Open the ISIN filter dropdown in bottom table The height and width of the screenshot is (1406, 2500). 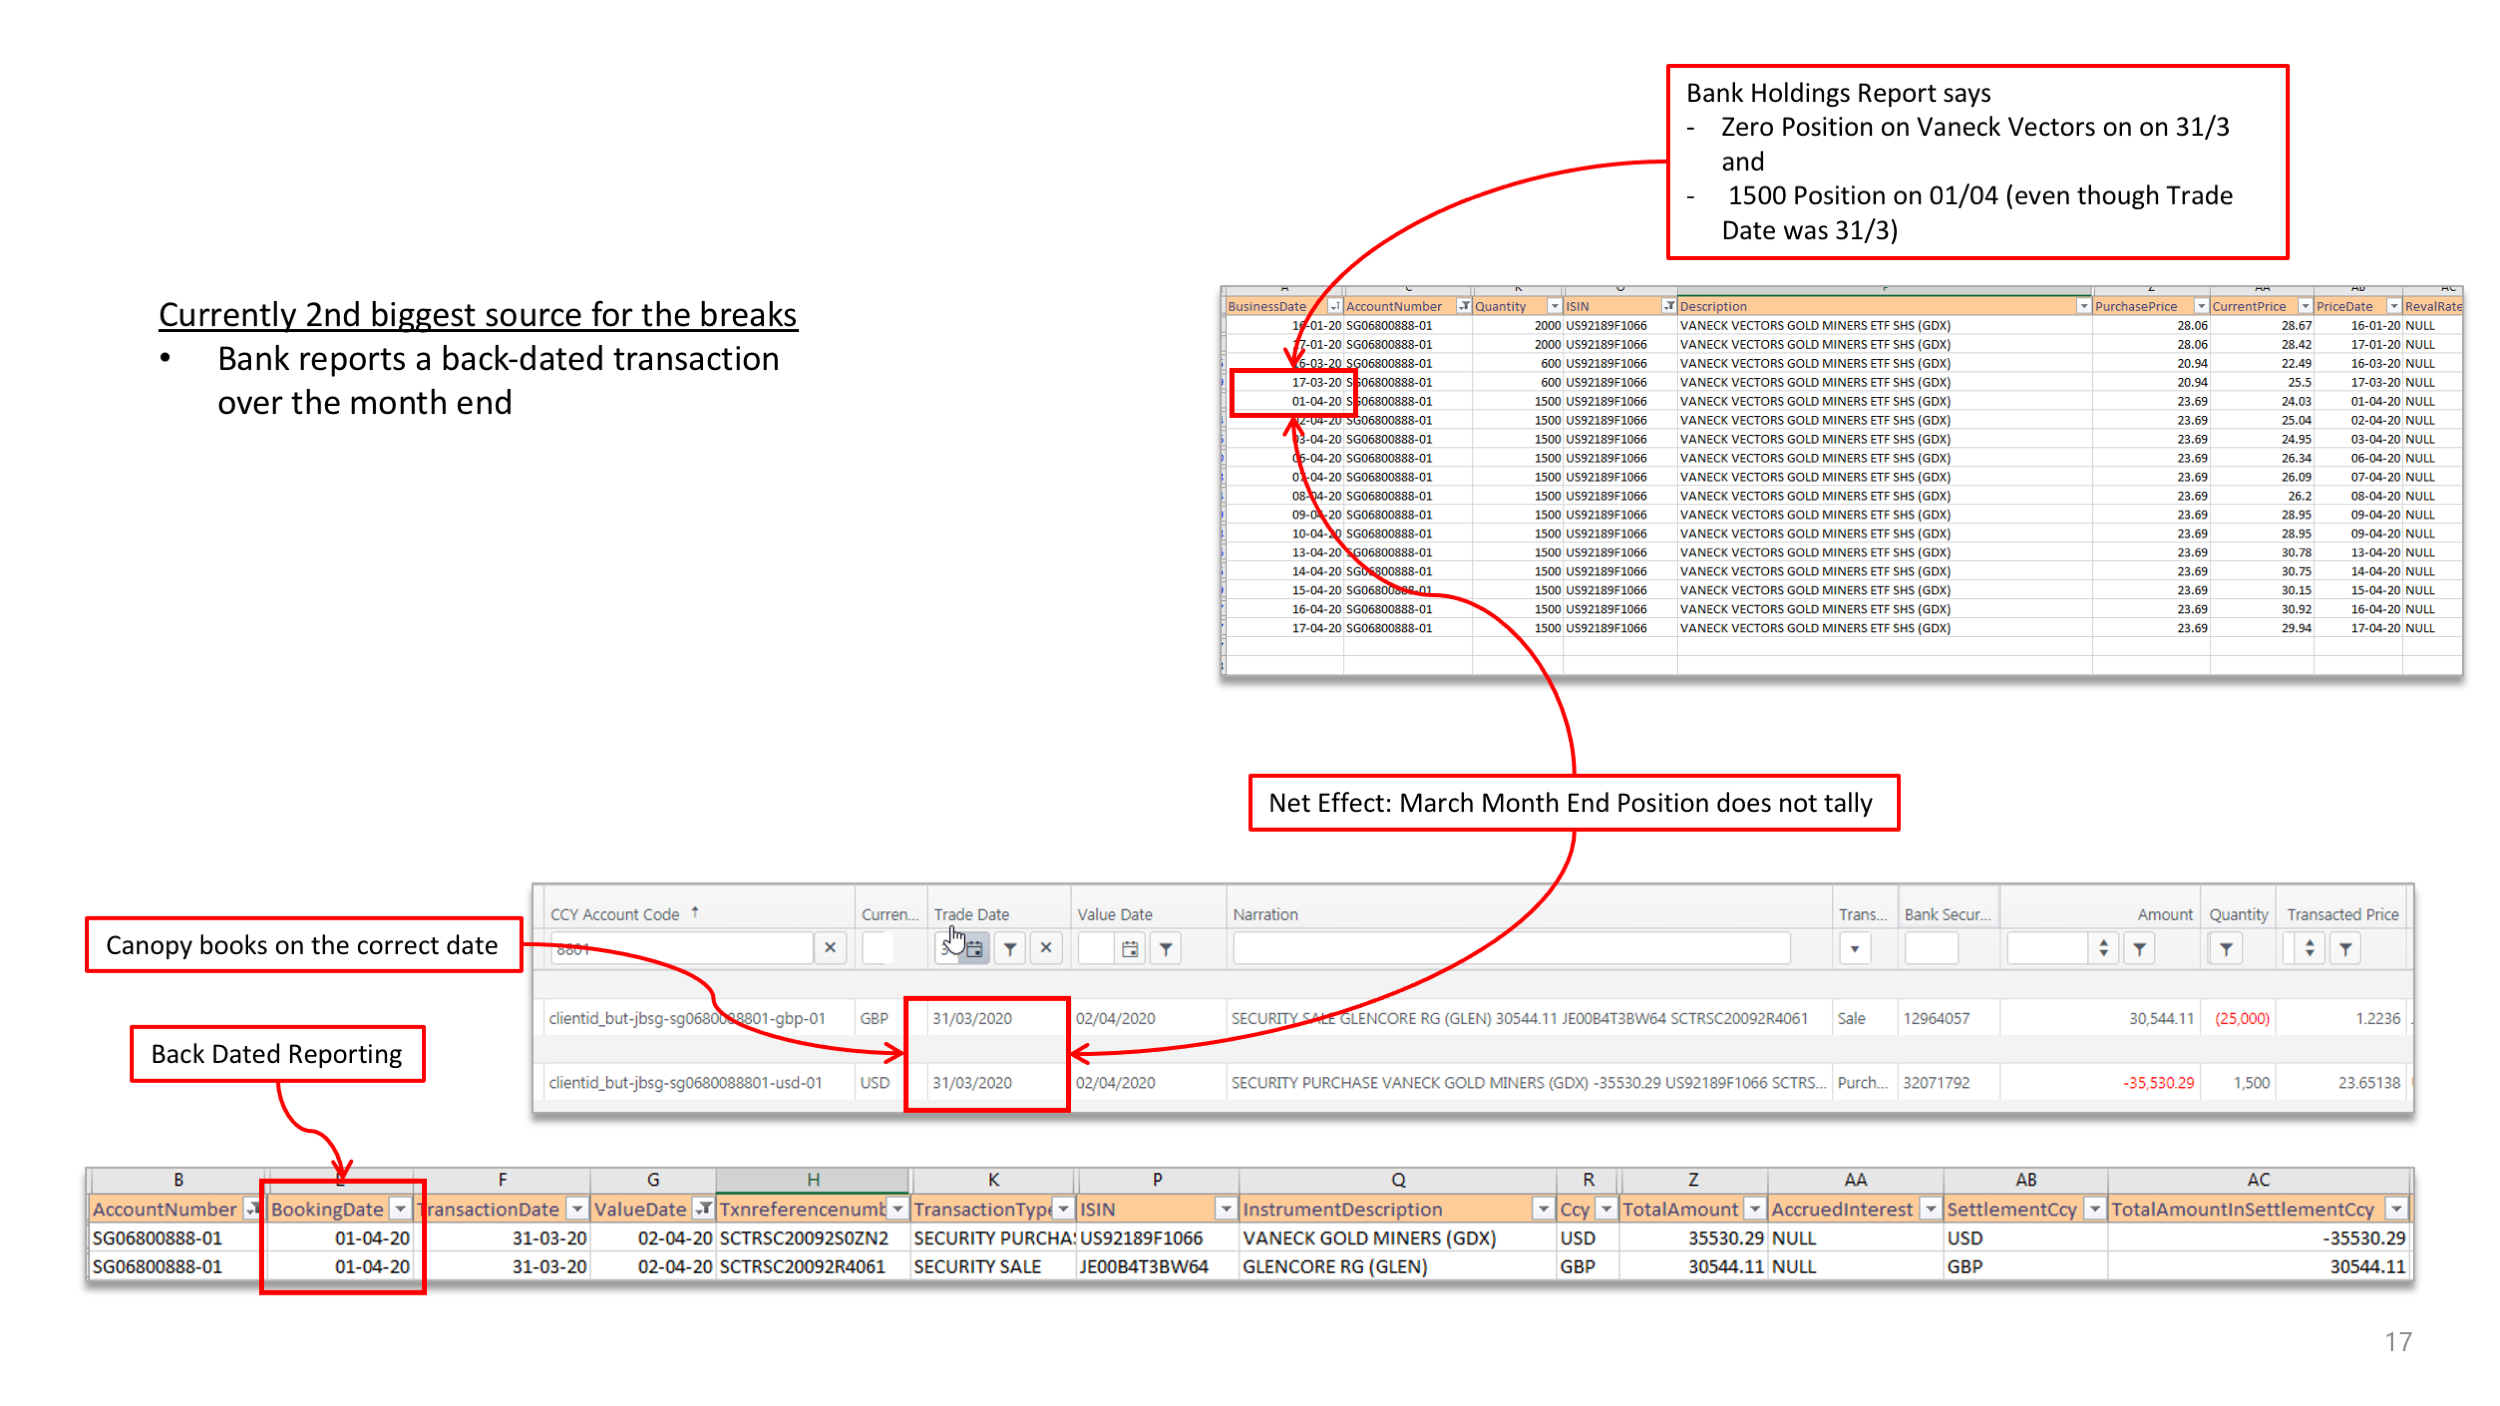point(1225,1209)
